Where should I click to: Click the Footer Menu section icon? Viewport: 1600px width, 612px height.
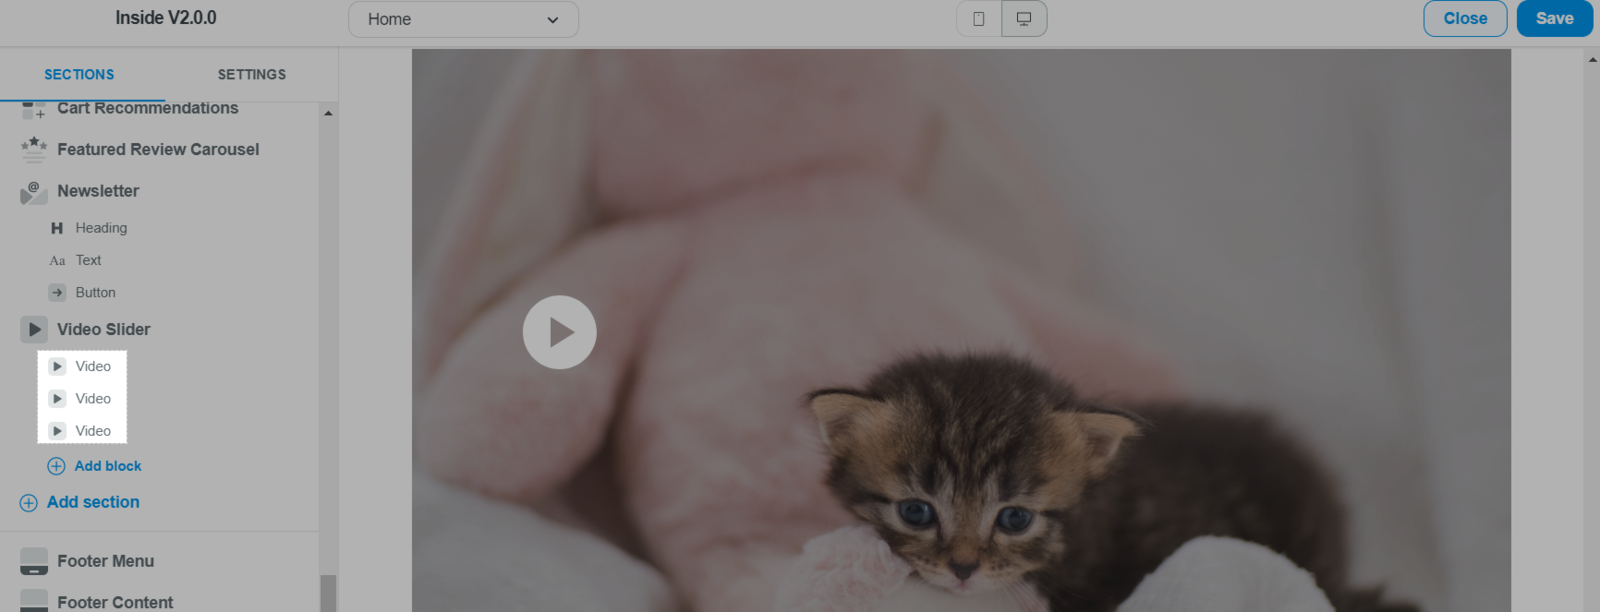click(34, 561)
